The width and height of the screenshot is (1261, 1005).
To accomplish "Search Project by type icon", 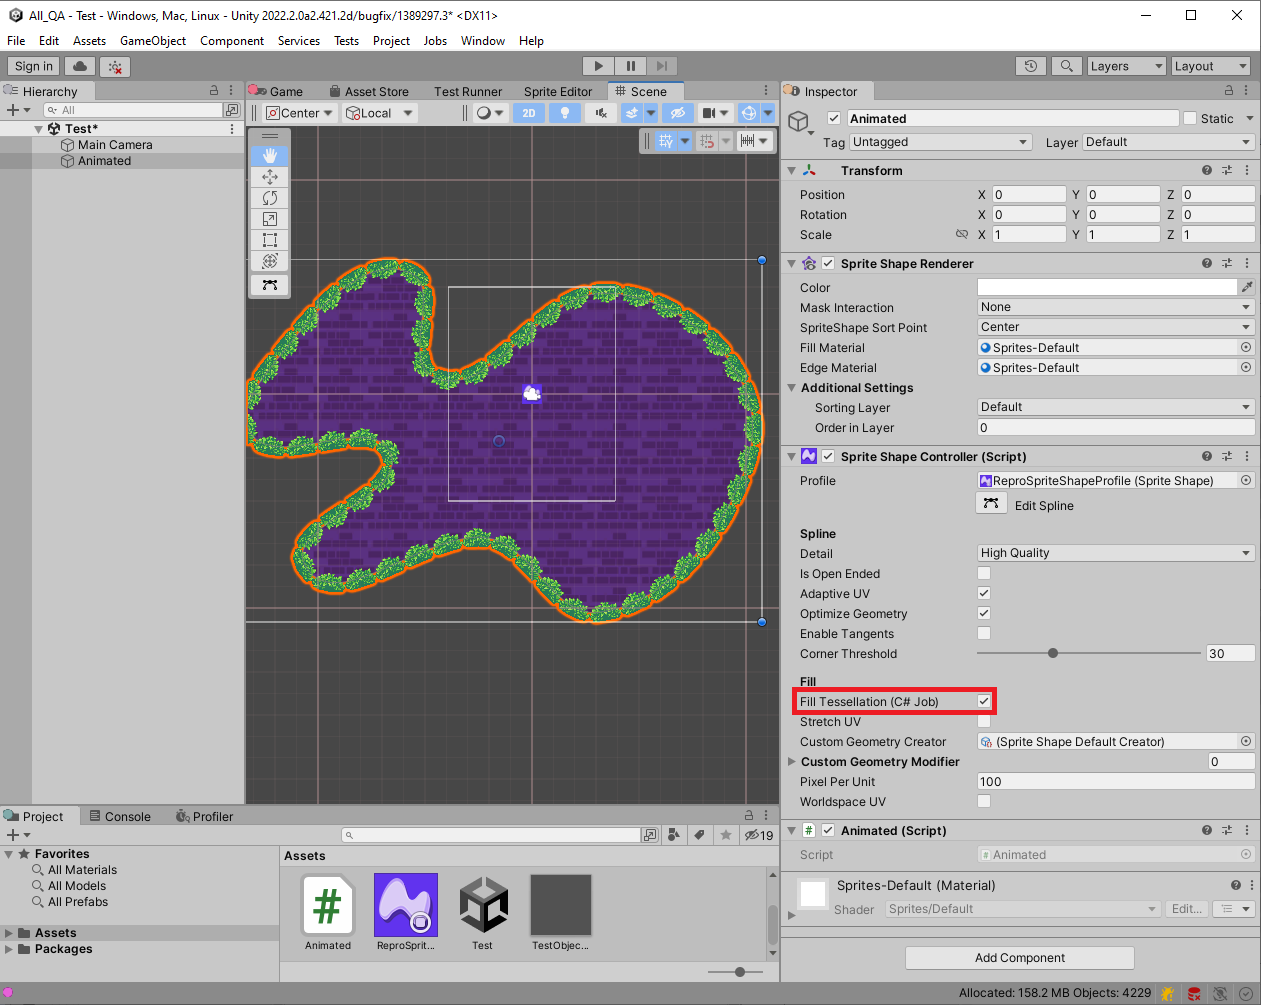I will pyautogui.click(x=674, y=835).
